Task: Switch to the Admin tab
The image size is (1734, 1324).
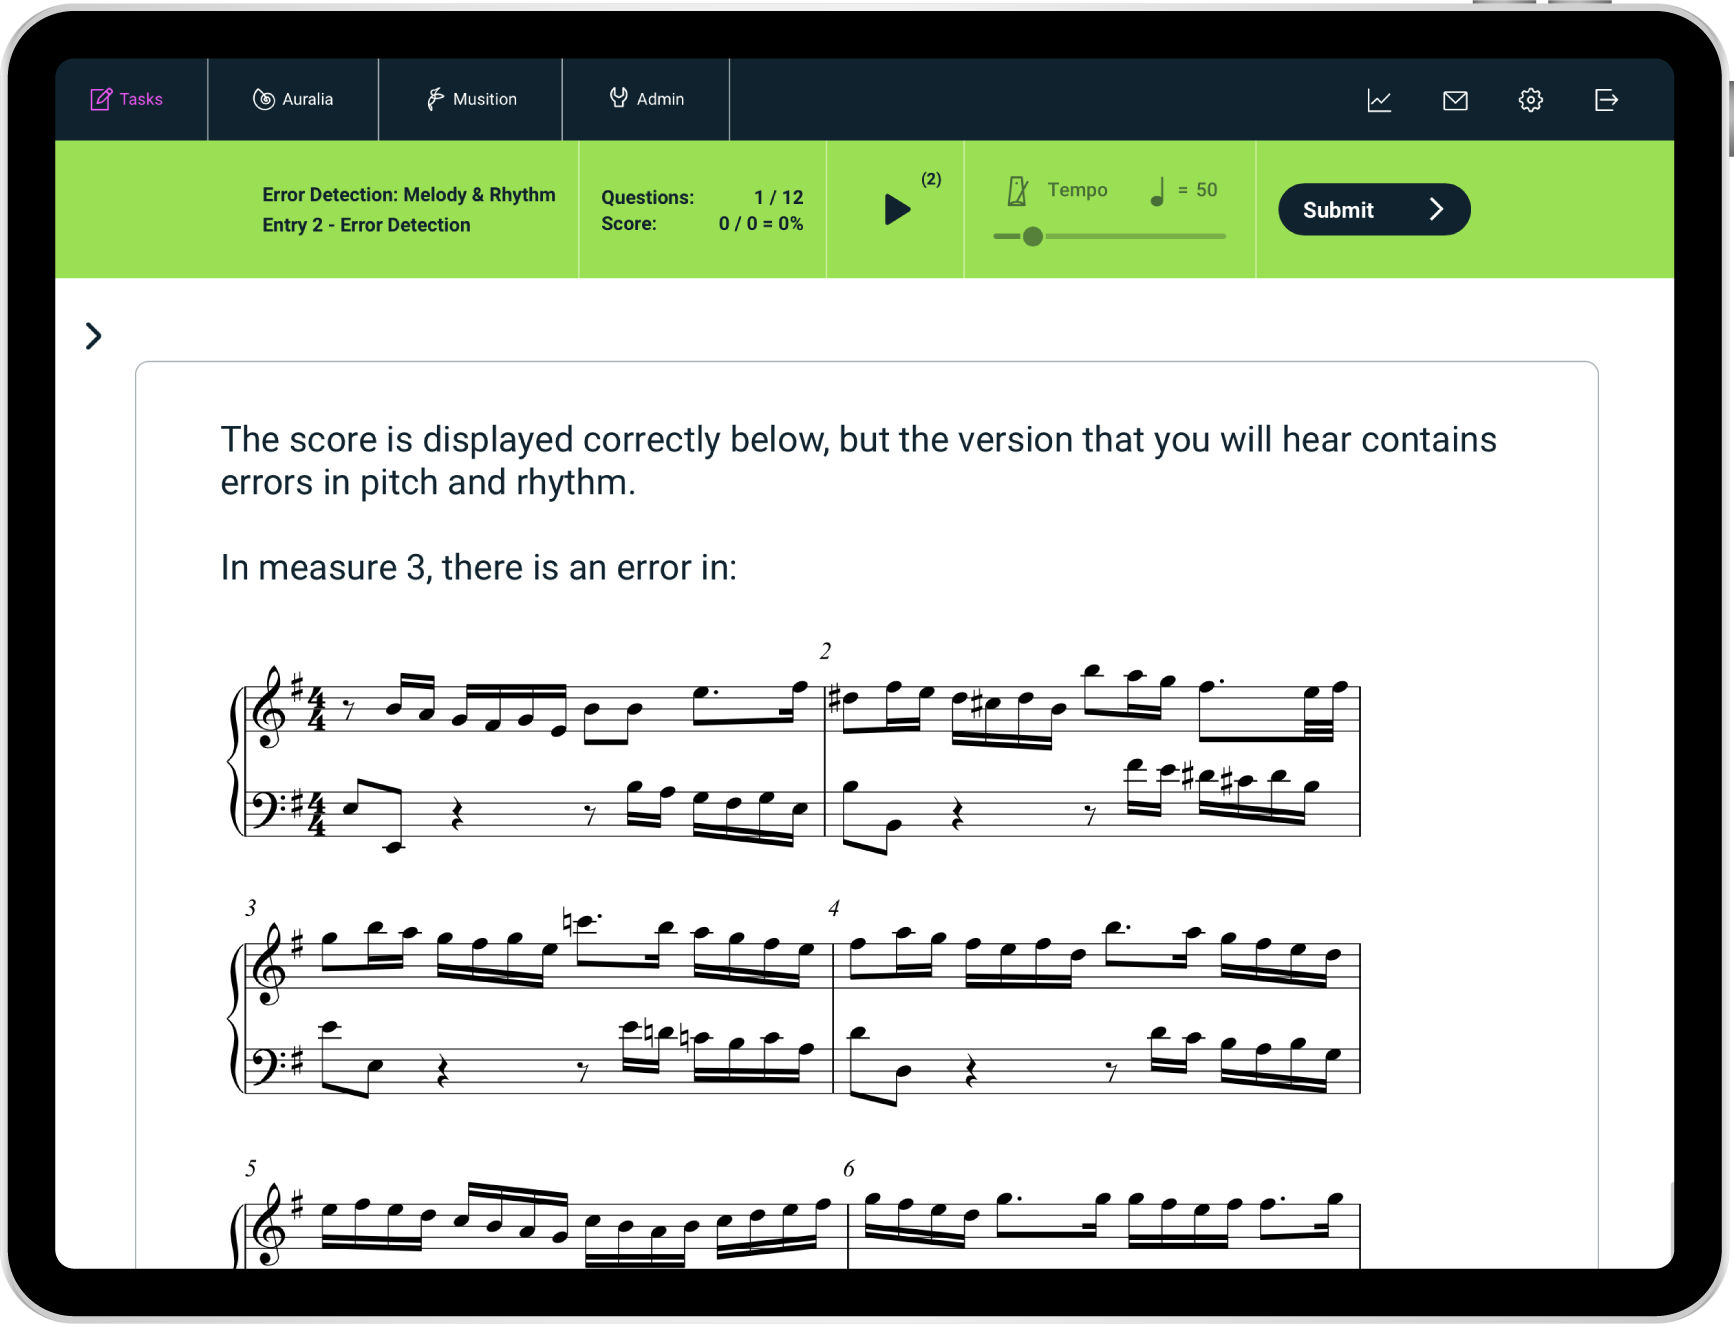Action: point(645,99)
